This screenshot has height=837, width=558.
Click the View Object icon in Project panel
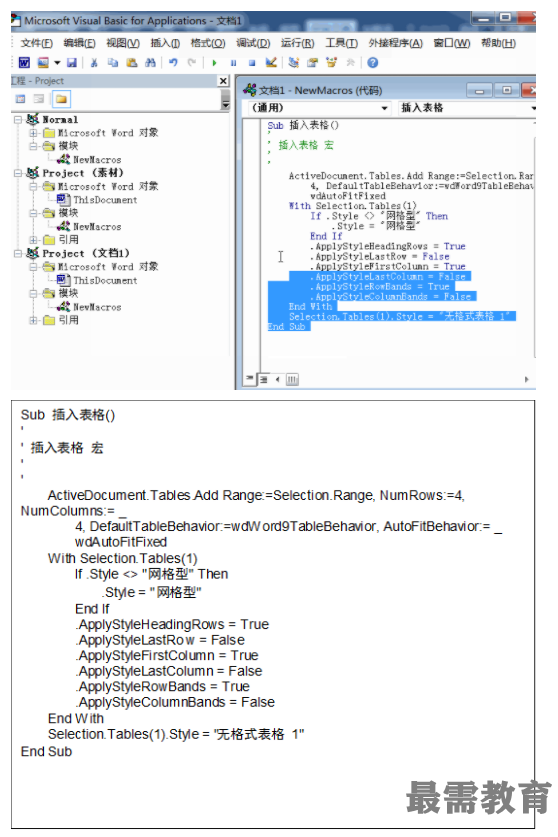(38, 99)
